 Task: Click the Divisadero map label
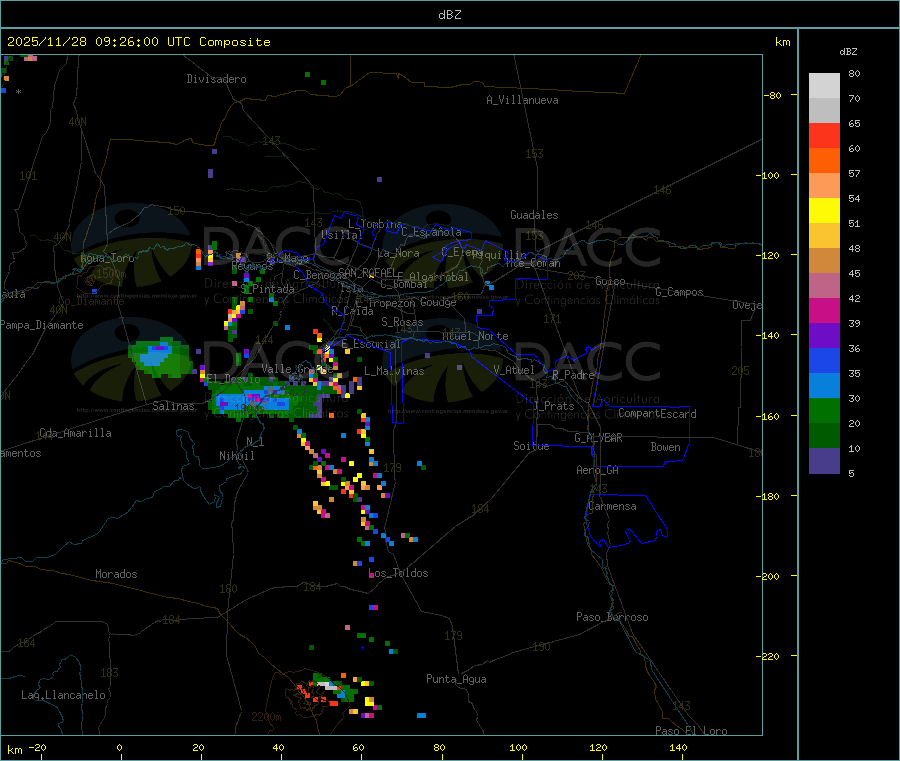[216, 79]
